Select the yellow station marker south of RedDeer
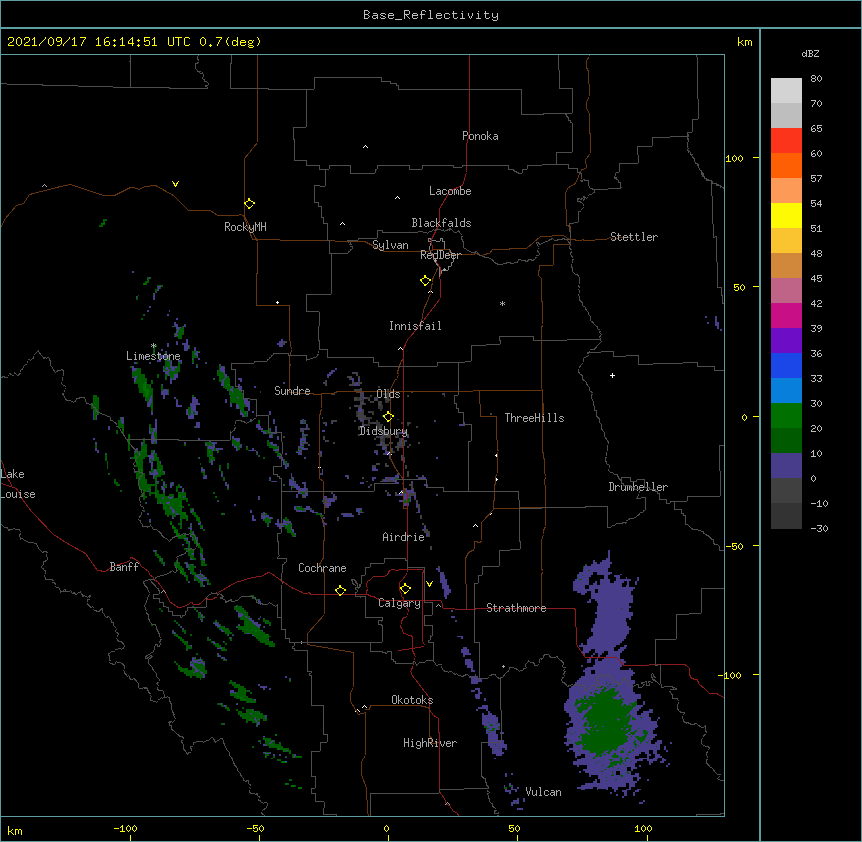The image size is (862, 842). click(x=425, y=281)
